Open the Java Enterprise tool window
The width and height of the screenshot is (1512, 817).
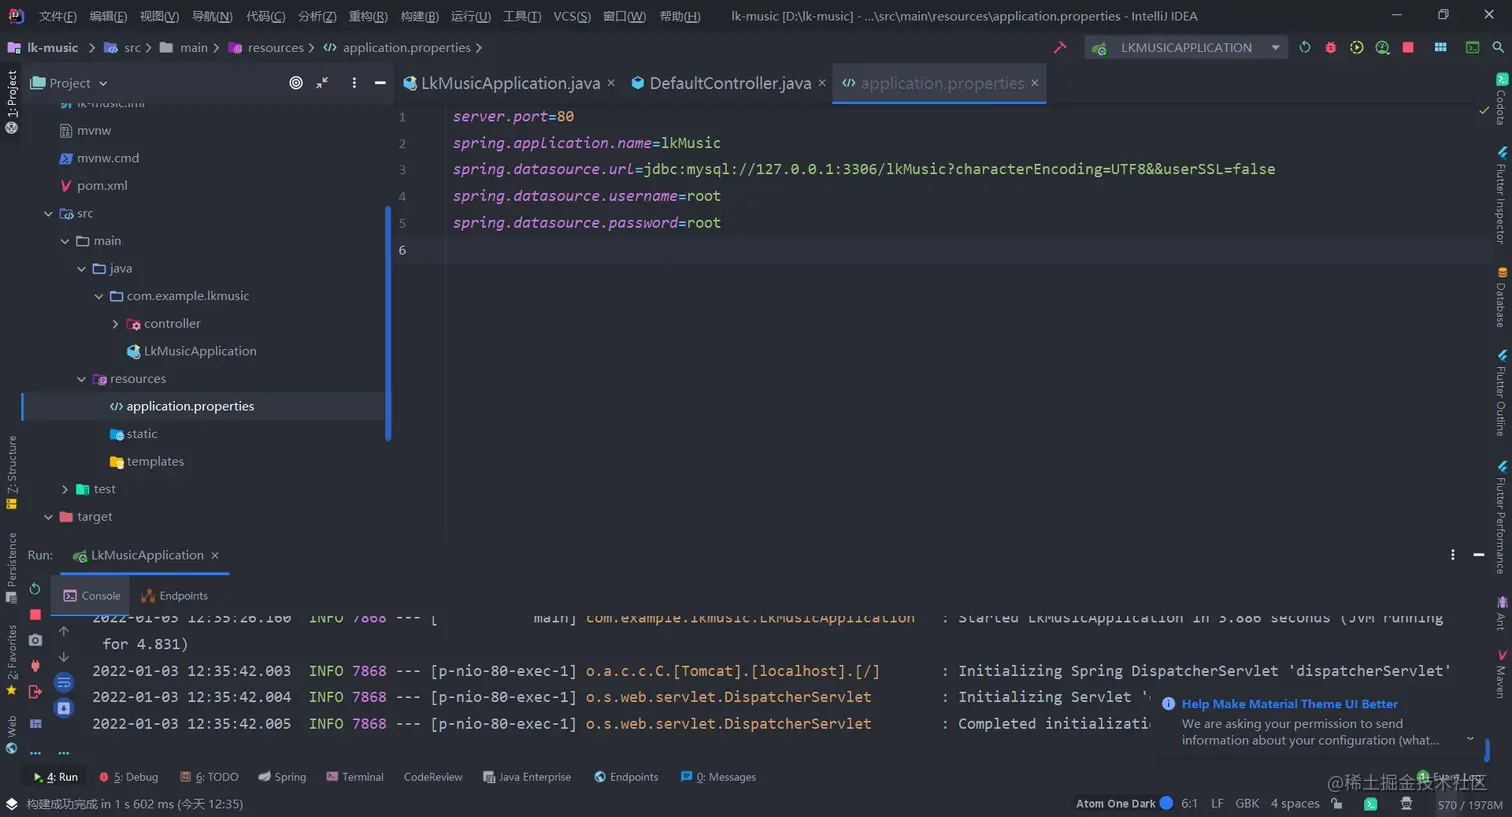[x=527, y=777]
